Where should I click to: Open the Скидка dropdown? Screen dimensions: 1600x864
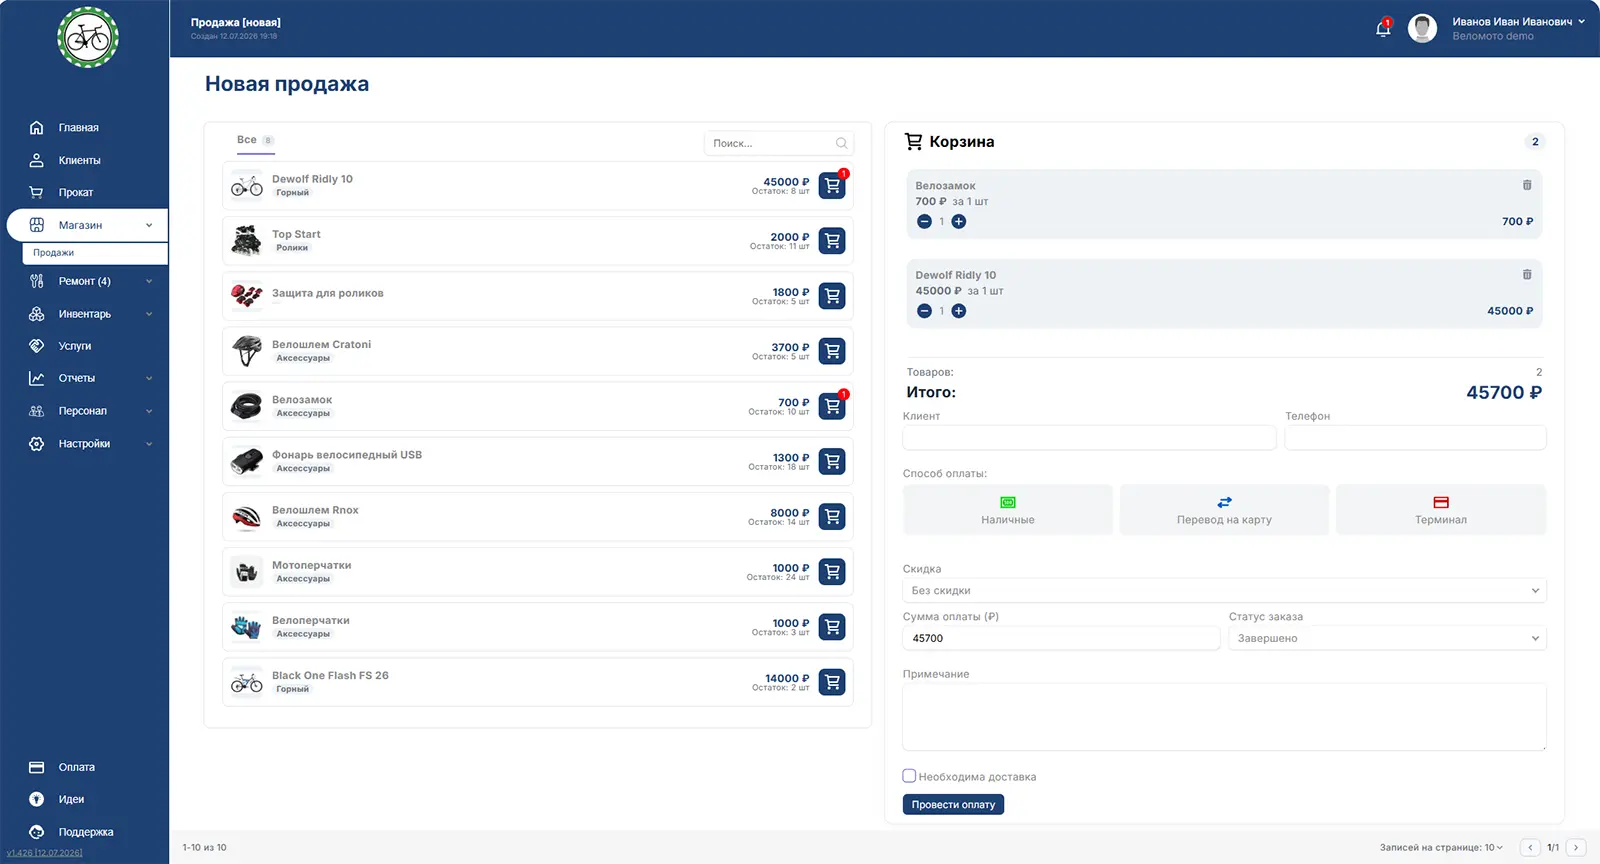[1224, 591]
